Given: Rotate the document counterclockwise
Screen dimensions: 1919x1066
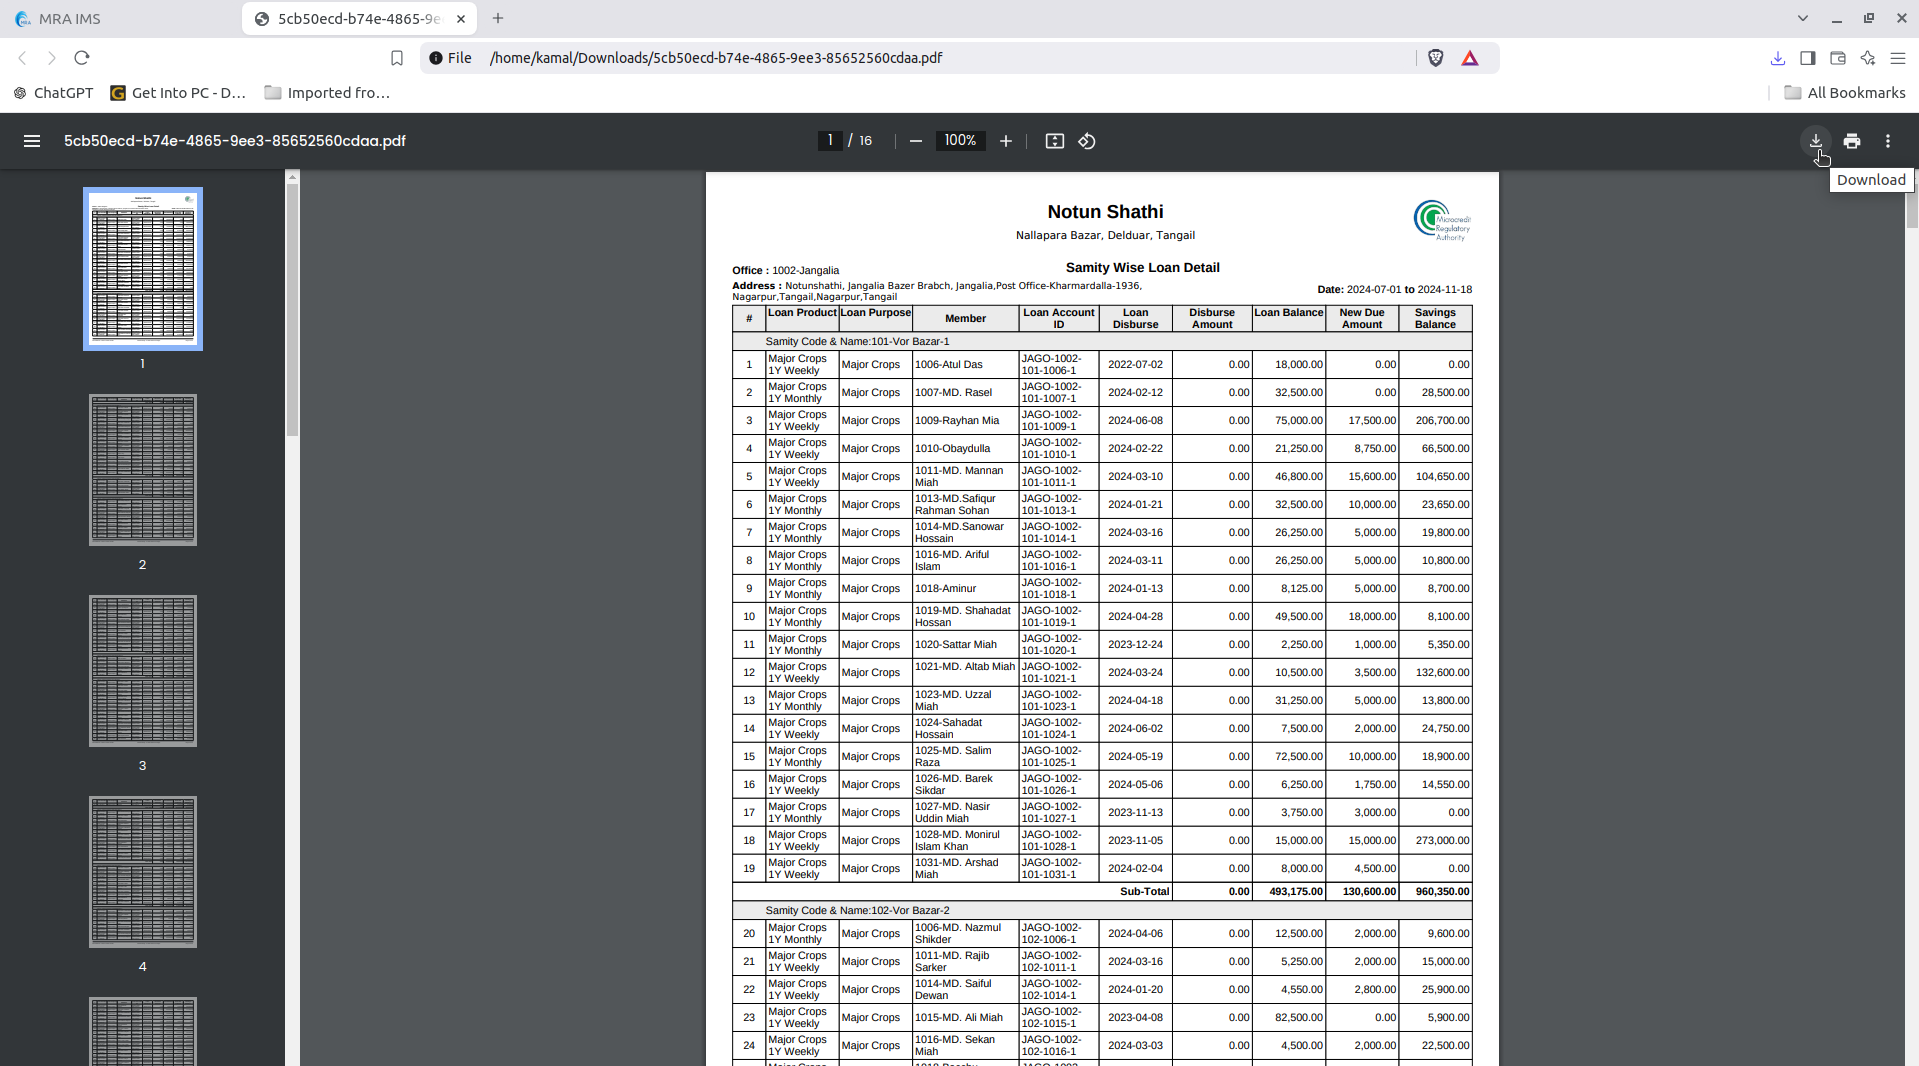Looking at the screenshot, I should (x=1087, y=141).
